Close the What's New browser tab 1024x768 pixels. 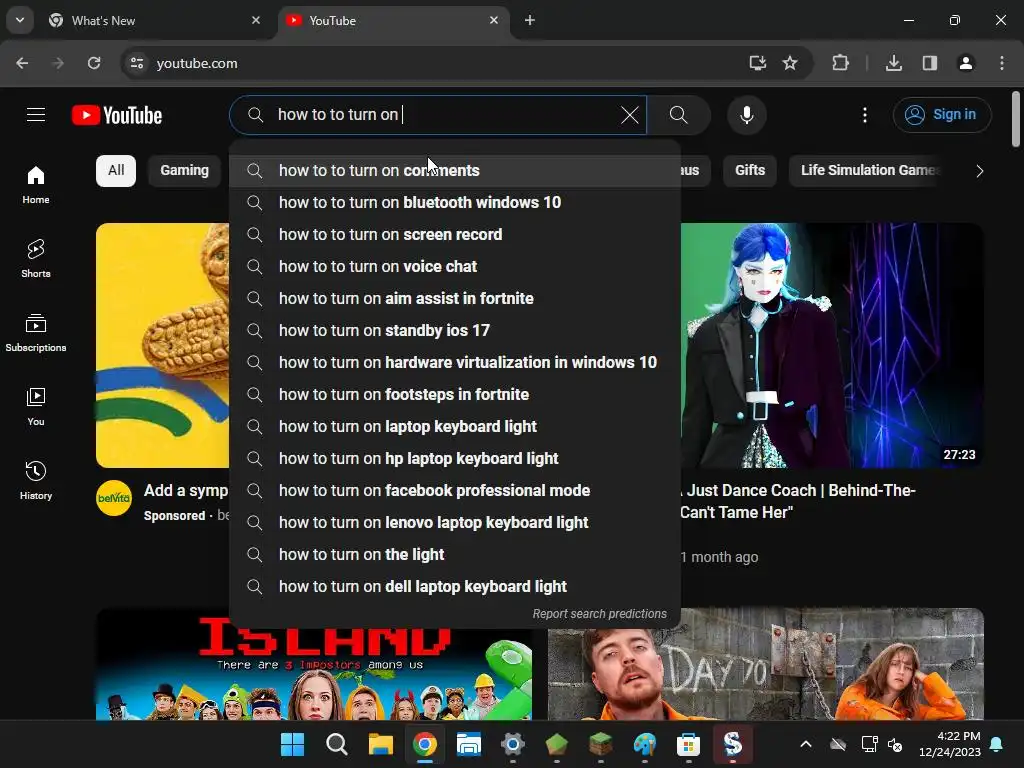(x=256, y=20)
